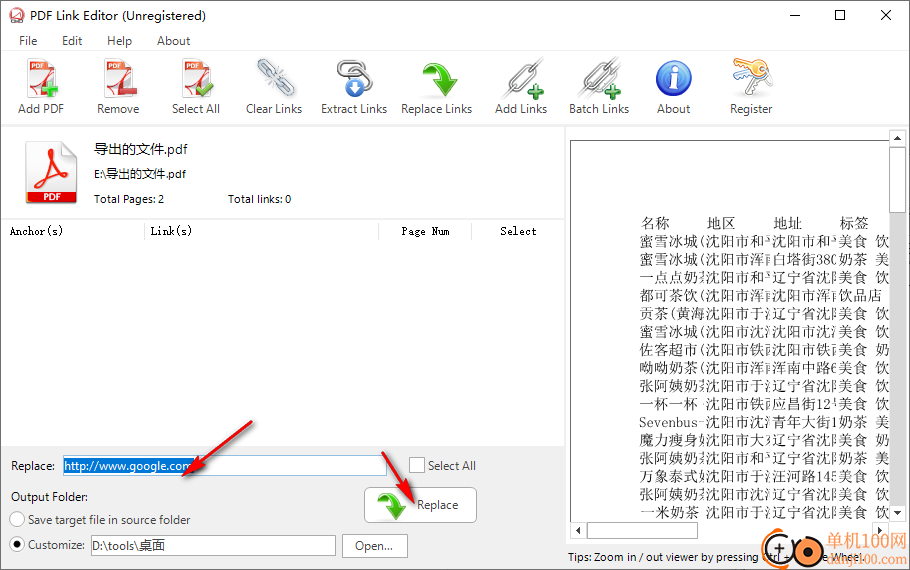Click the Remove PDF toolbar icon
Screen dimensions: 910x570
119,79
